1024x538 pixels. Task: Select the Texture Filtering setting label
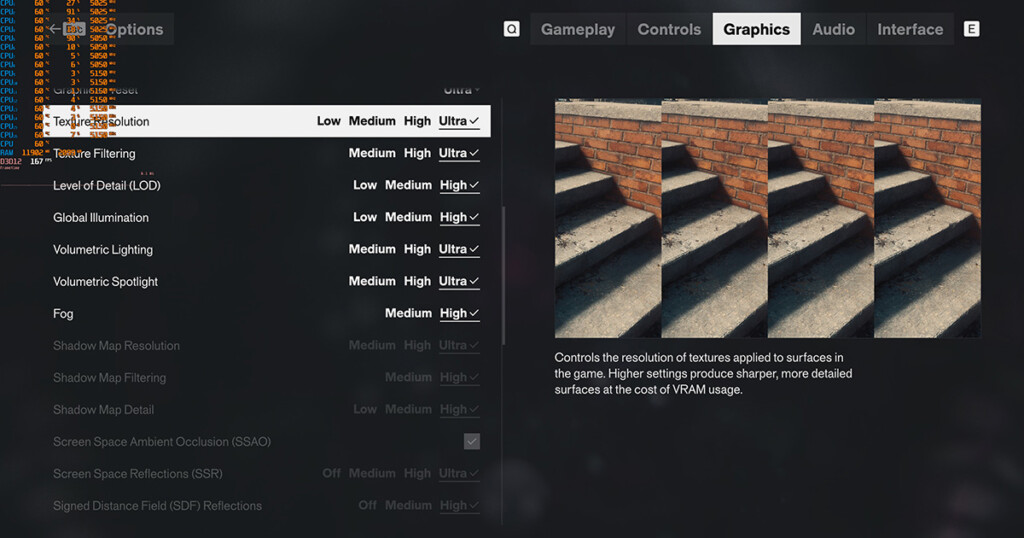pyautogui.click(x=94, y=153)
